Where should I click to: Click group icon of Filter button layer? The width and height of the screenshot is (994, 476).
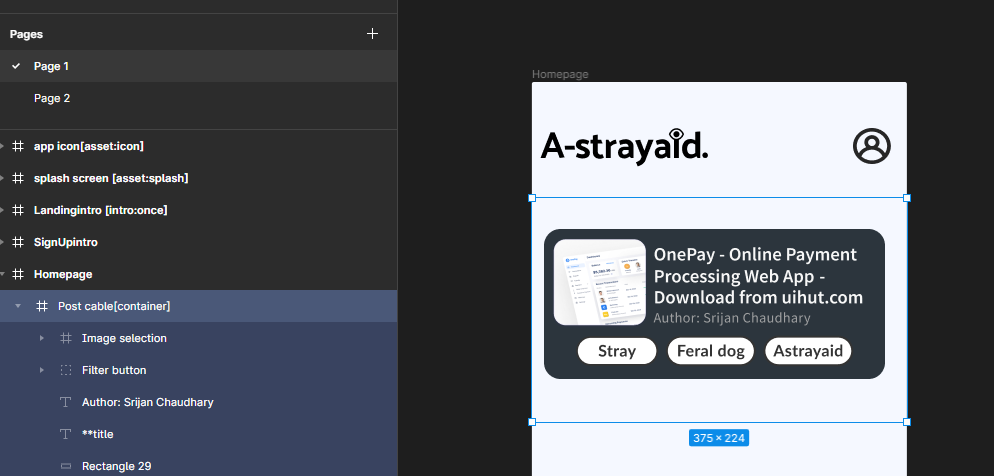[66, 370]
